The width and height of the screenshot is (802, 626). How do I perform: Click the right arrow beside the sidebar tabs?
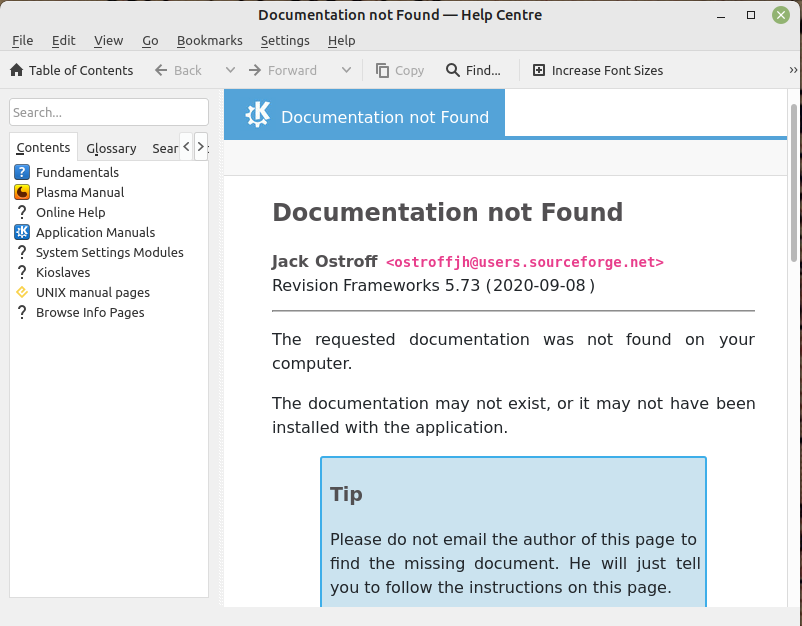(x=200, y=146)
